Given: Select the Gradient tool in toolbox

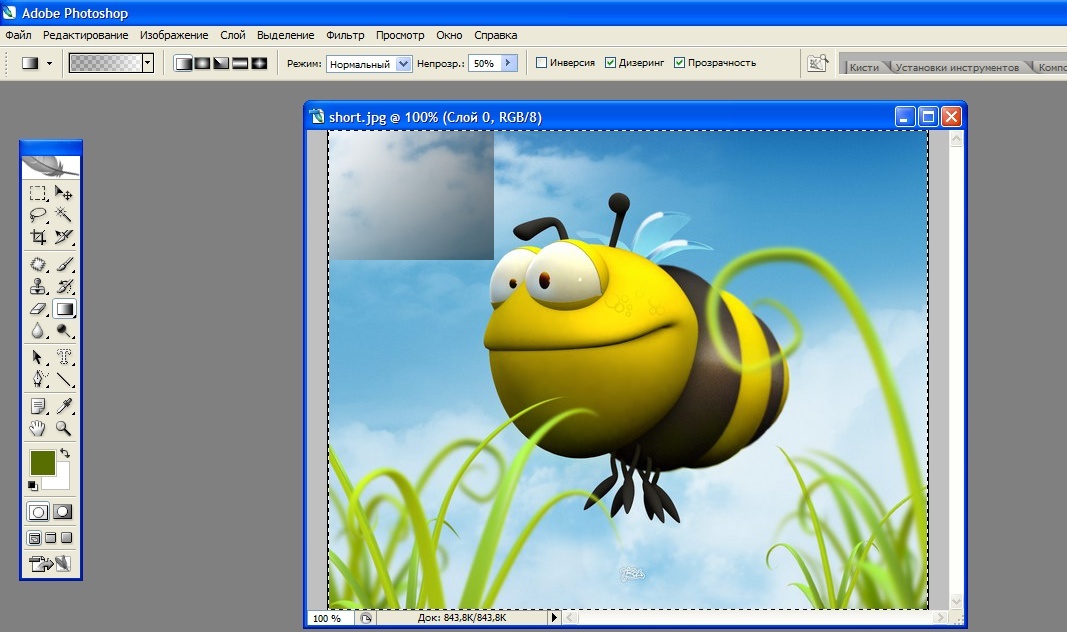Looking at the screenshot, I should click(64, 309).
